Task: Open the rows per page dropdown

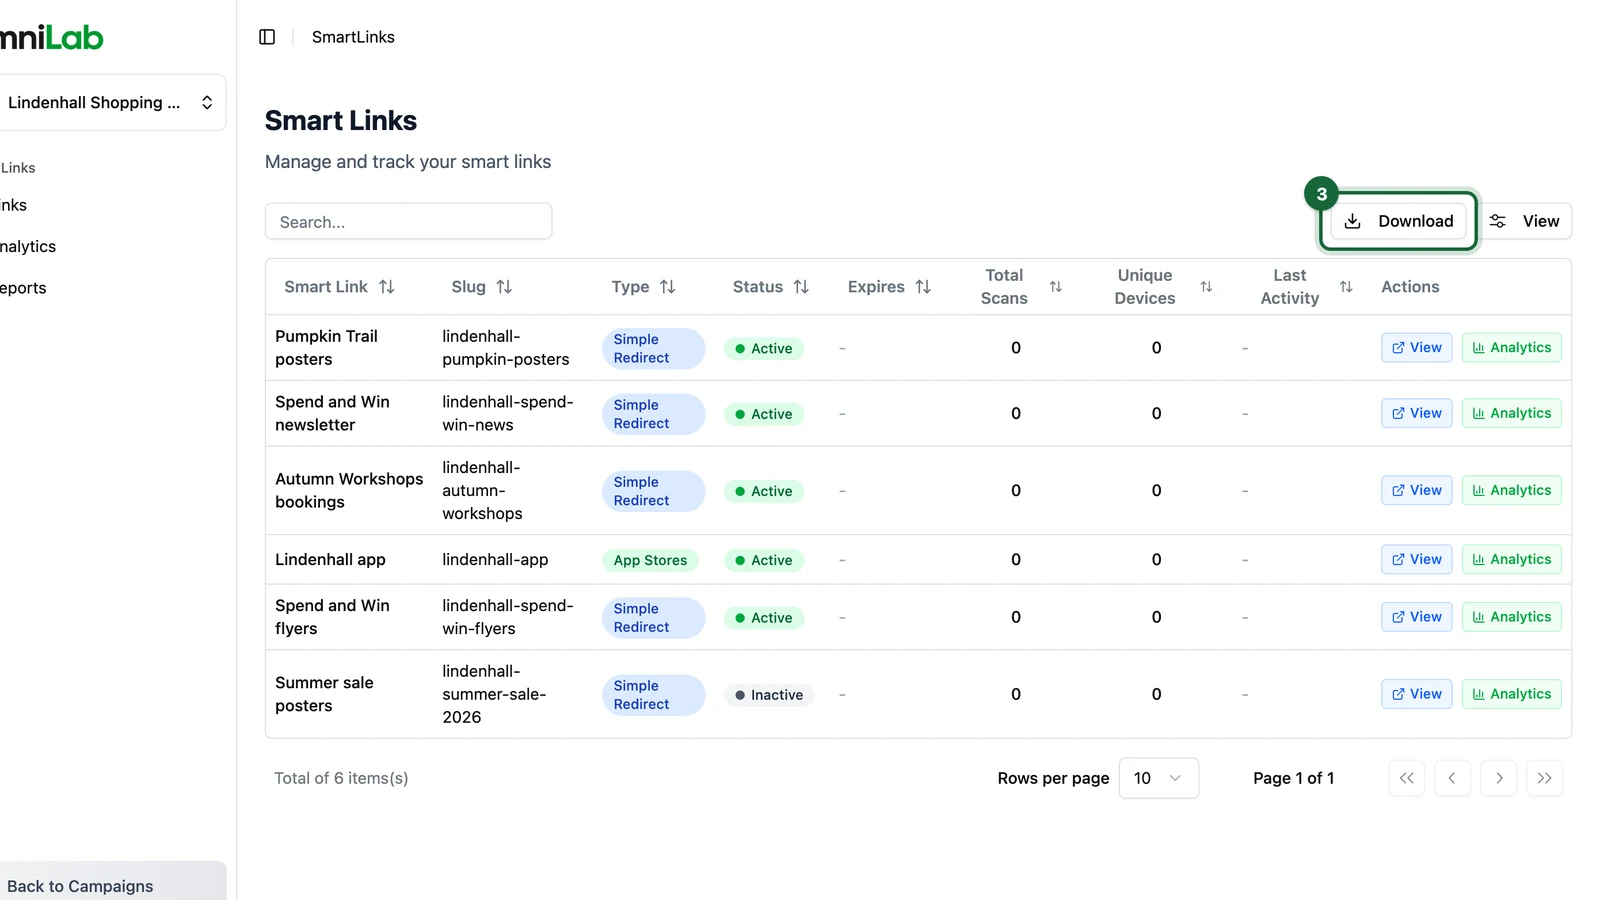Action: pyautogui.click(x=1158, y=778)
